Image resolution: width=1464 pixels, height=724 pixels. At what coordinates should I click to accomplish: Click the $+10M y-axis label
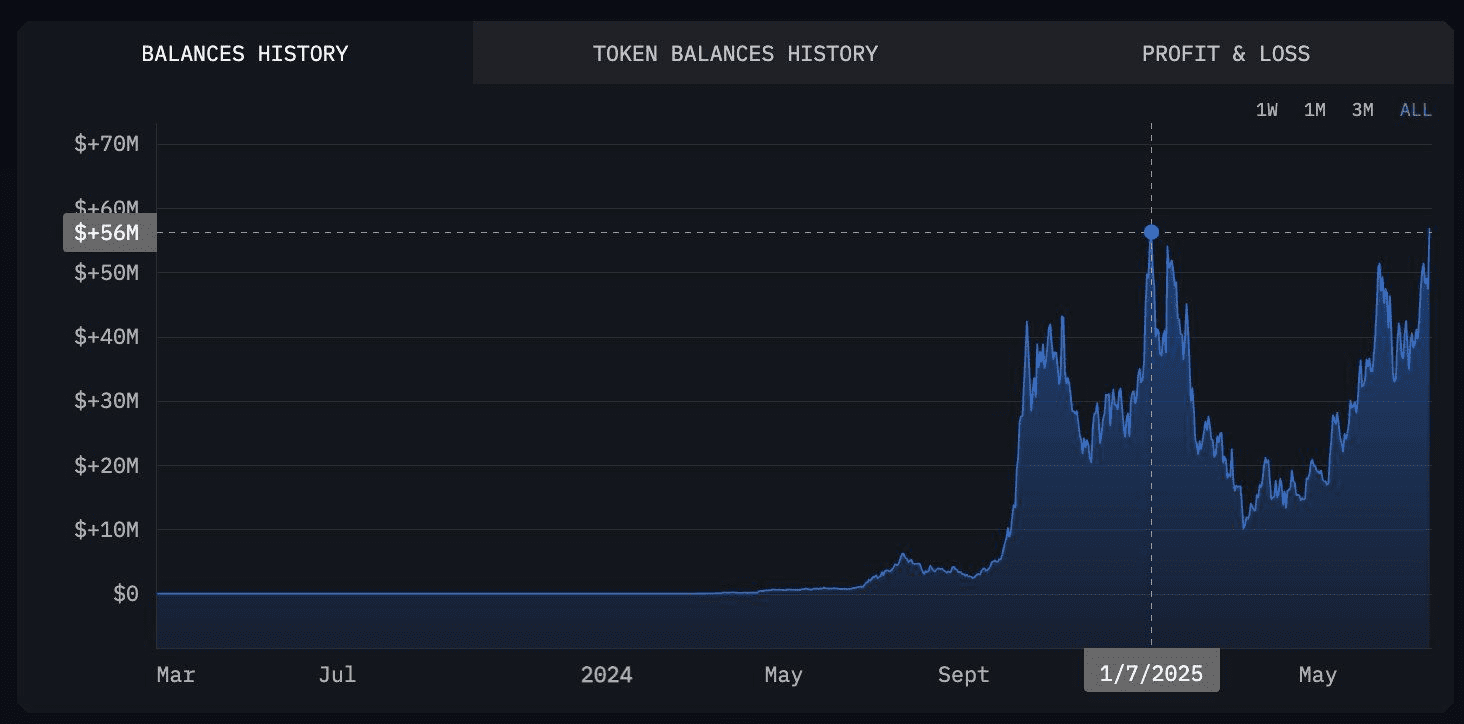click(x=105, y=530)
